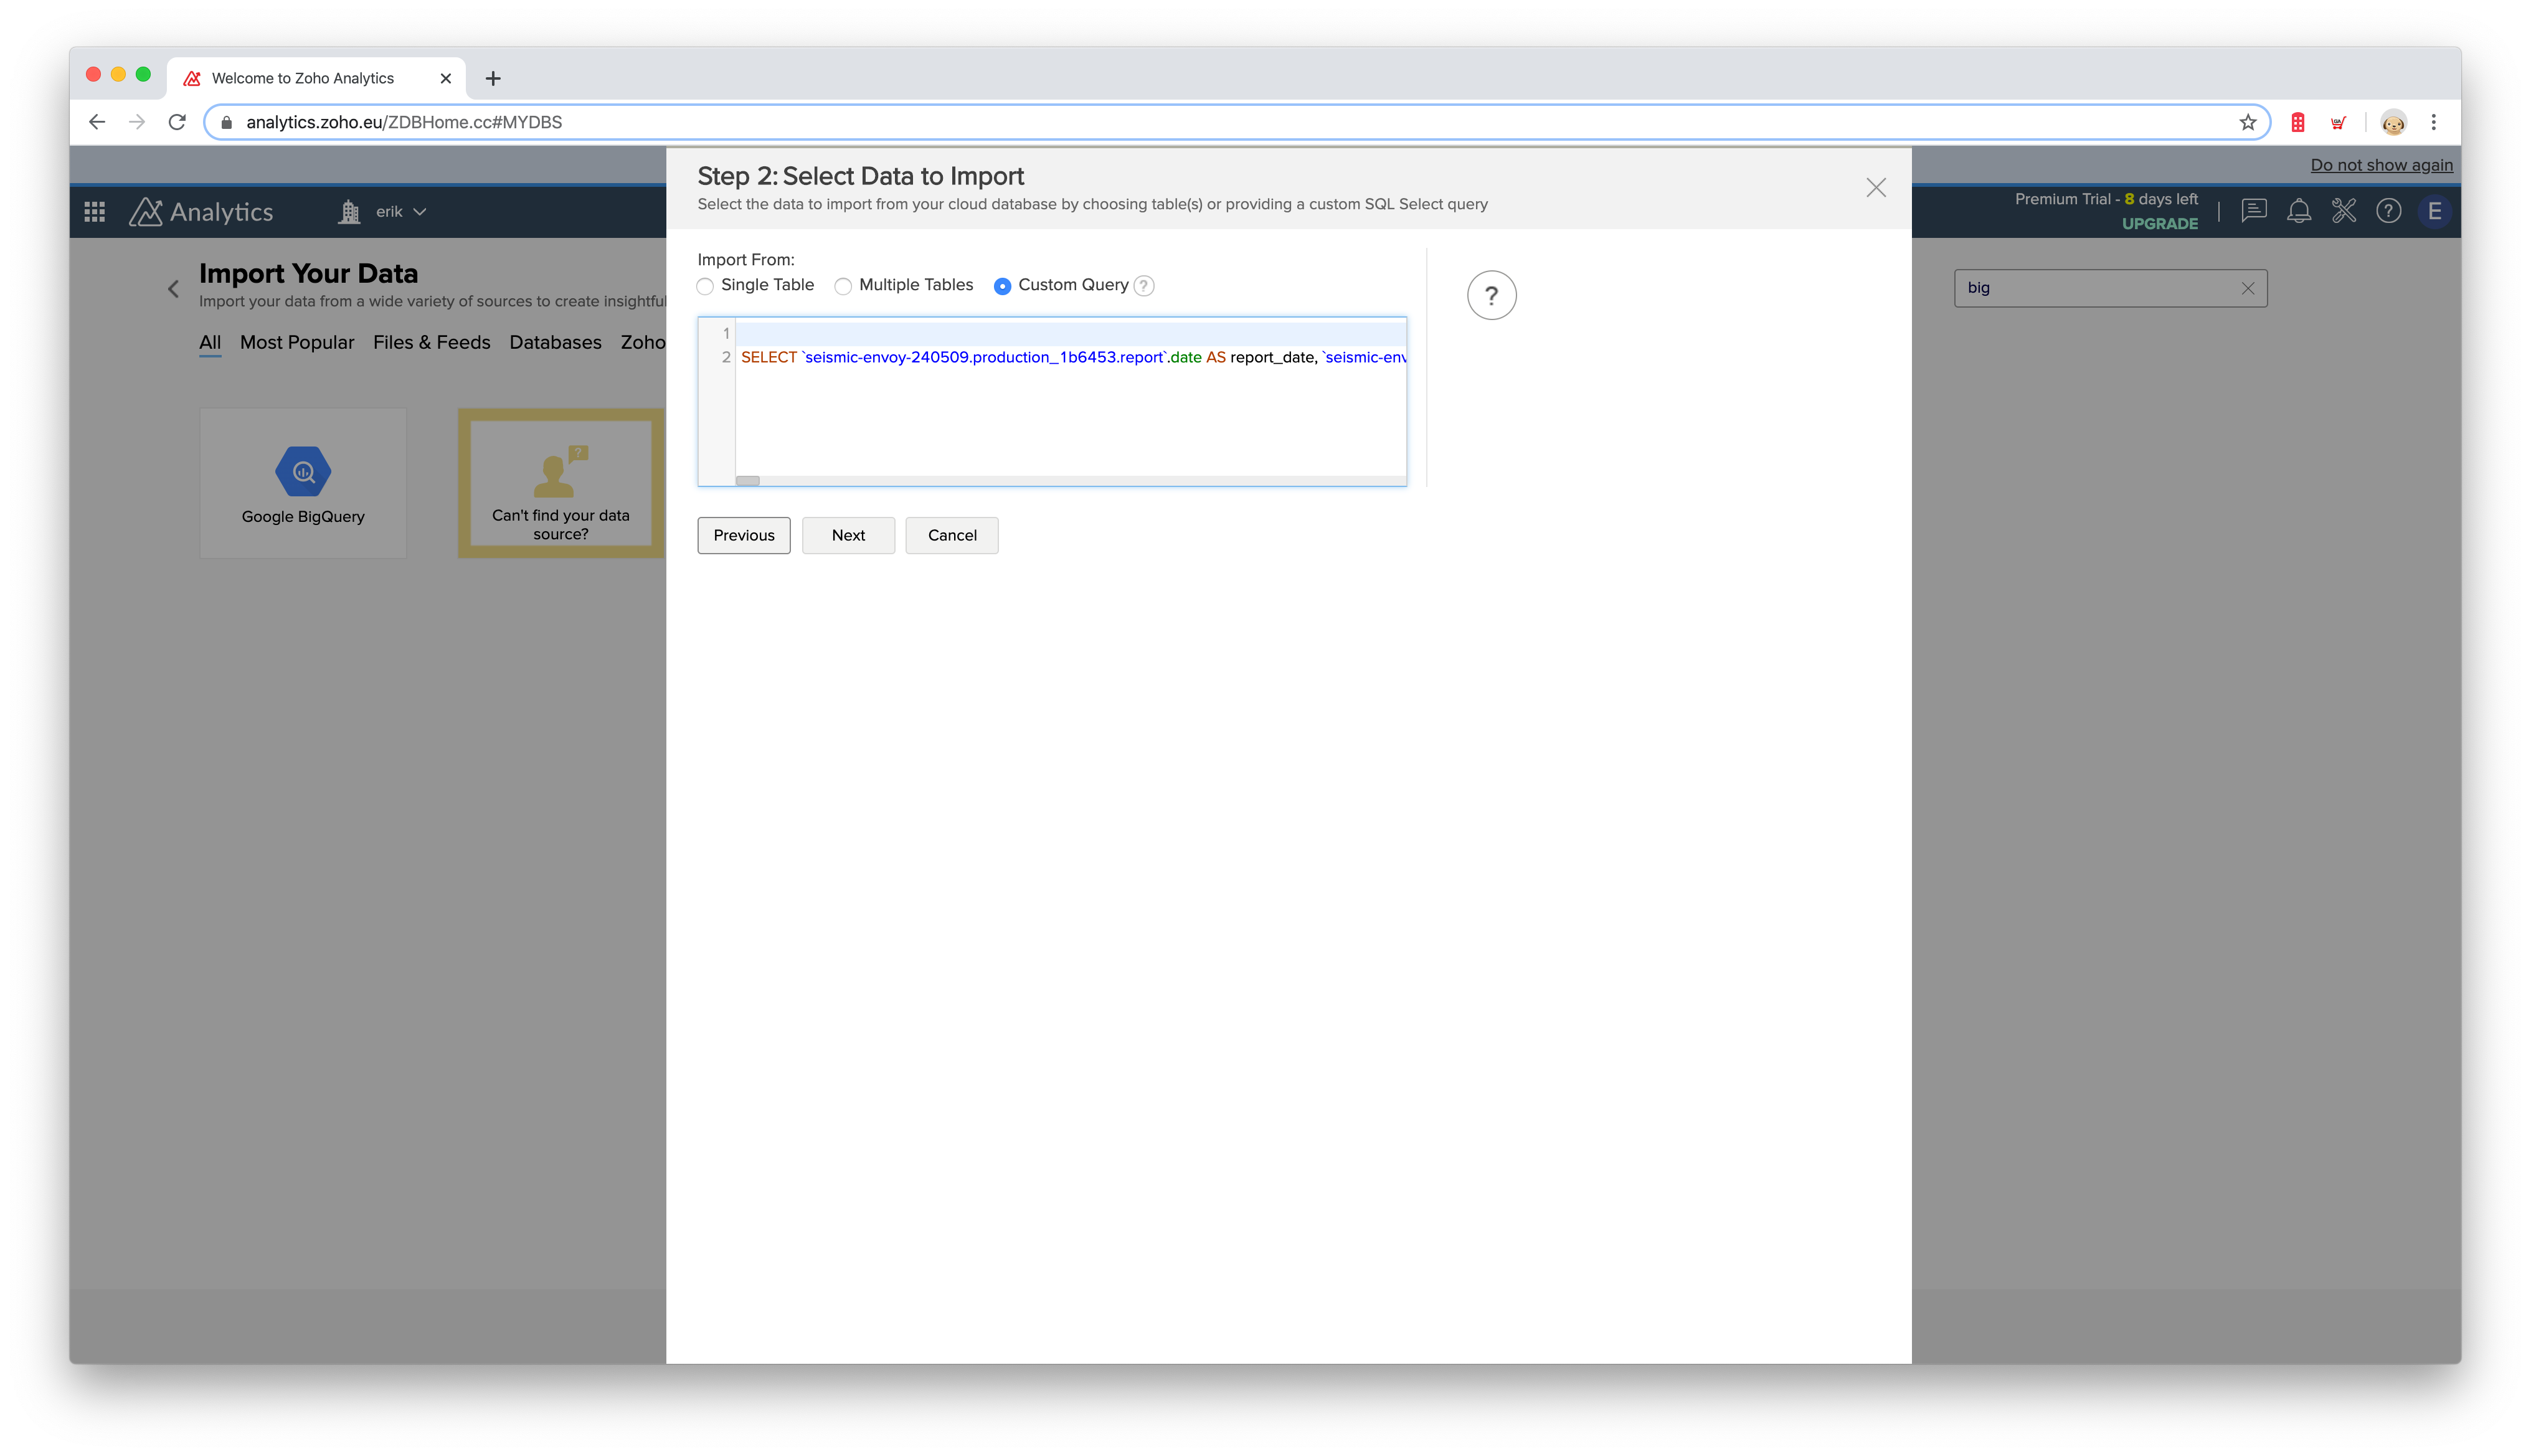The image size is (2531, 1456).
Task: Click the Previous button
Action: click(x=744, y=535)
